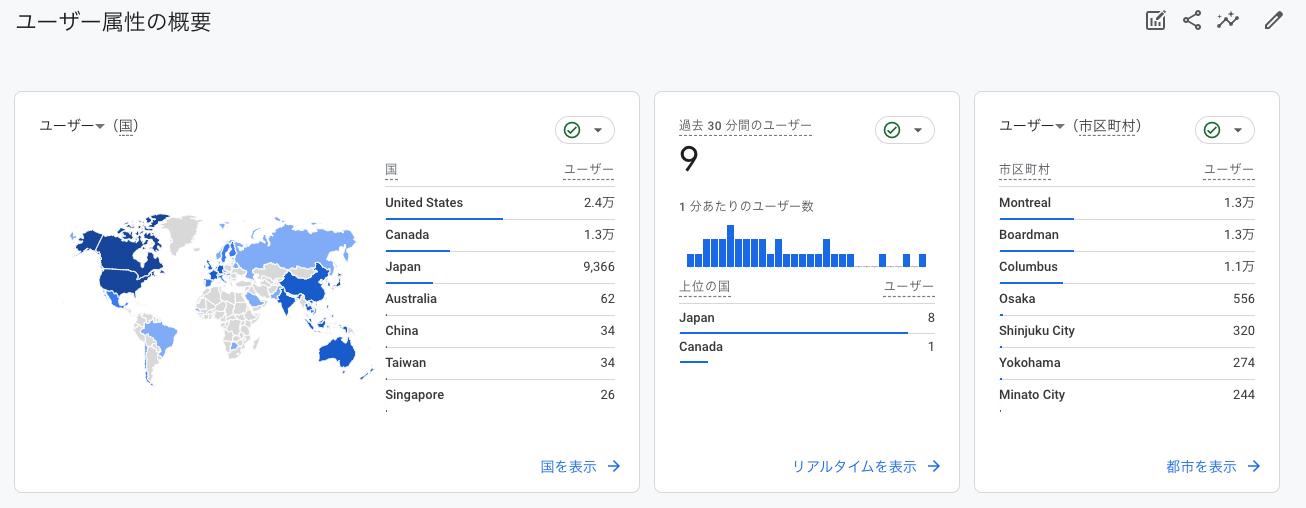Select the Australia row

click(500, 299)
